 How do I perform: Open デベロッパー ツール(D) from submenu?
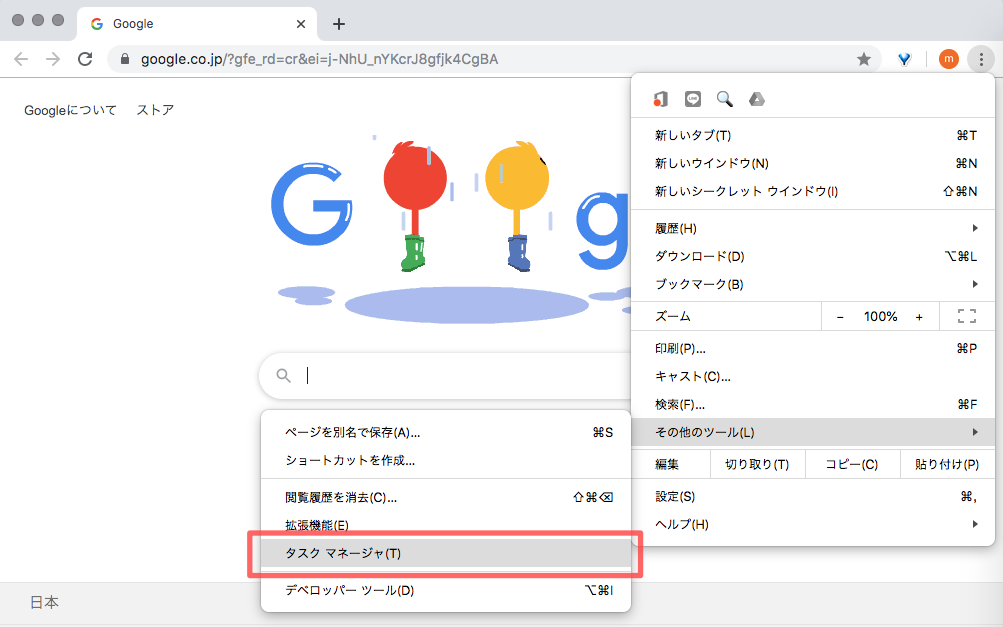pyautogui.click(x=446, y=591)
